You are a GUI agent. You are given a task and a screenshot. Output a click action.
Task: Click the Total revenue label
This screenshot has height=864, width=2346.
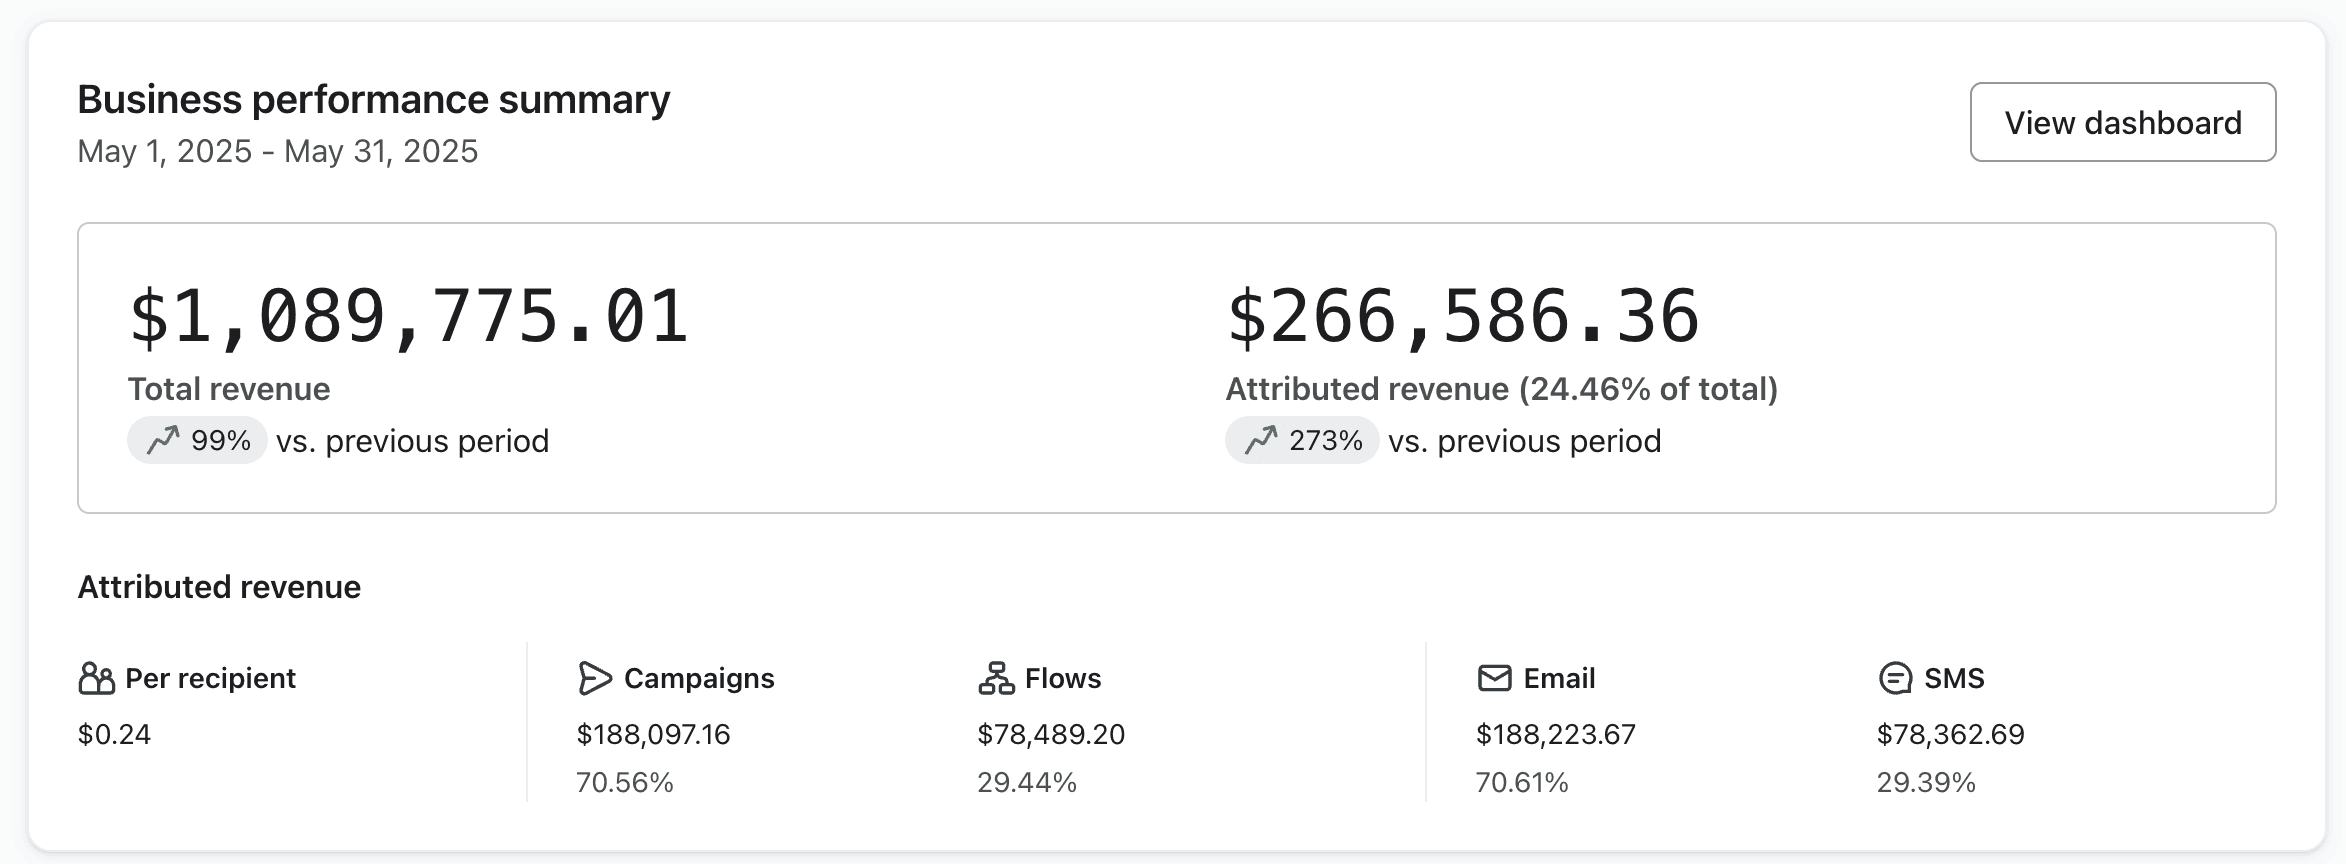[229, 389]
